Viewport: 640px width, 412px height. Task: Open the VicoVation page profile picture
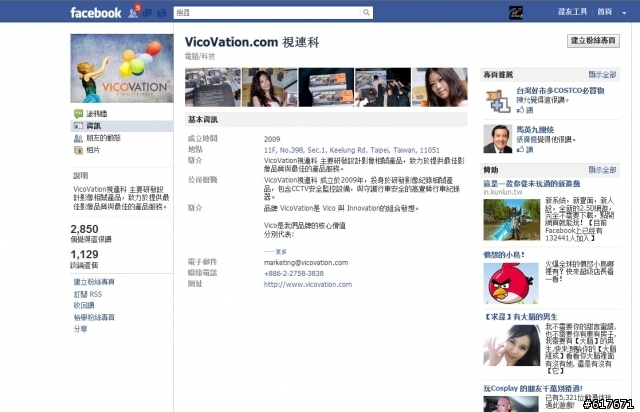pyautogui.click(x=122, y=68)
